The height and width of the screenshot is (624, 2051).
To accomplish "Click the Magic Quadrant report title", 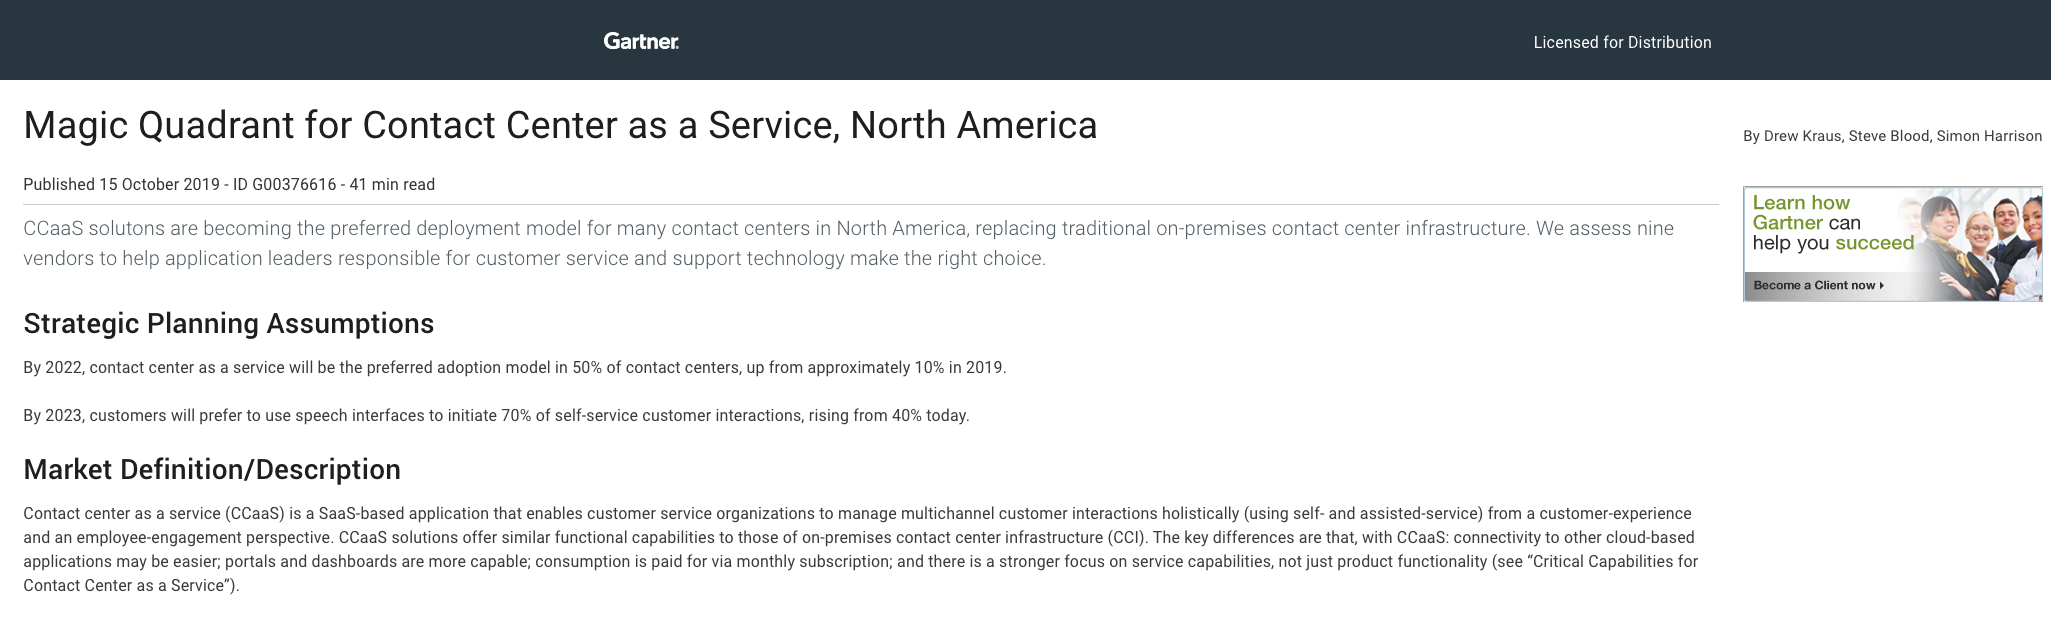I will click(x=560, y=125).
